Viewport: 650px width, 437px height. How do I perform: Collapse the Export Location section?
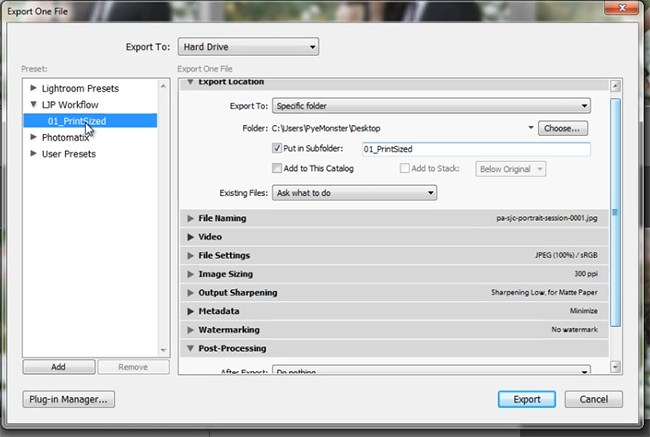click(190, 82)
